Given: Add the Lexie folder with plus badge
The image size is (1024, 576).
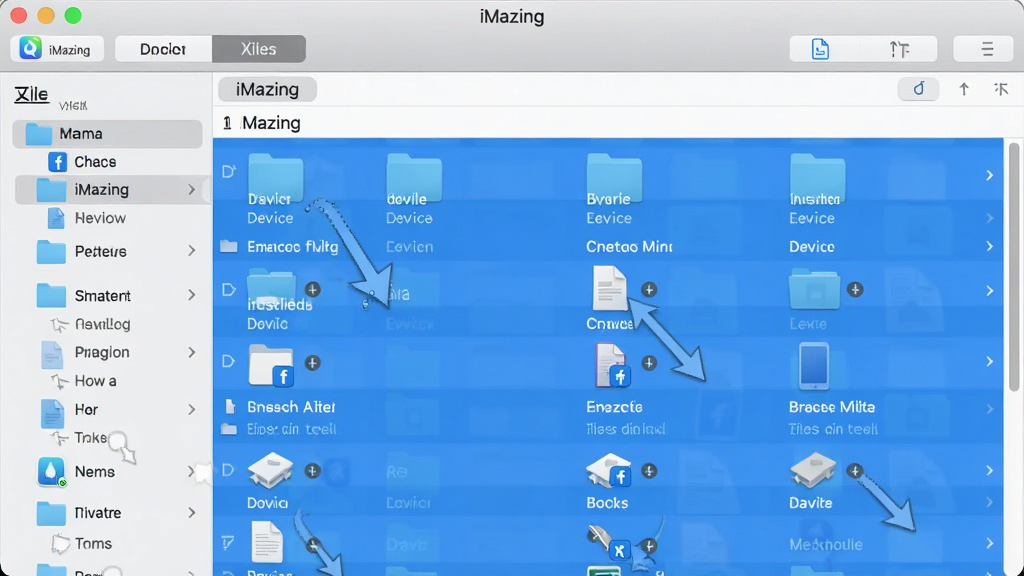Looking at the screenshot, I should point(855,289).
